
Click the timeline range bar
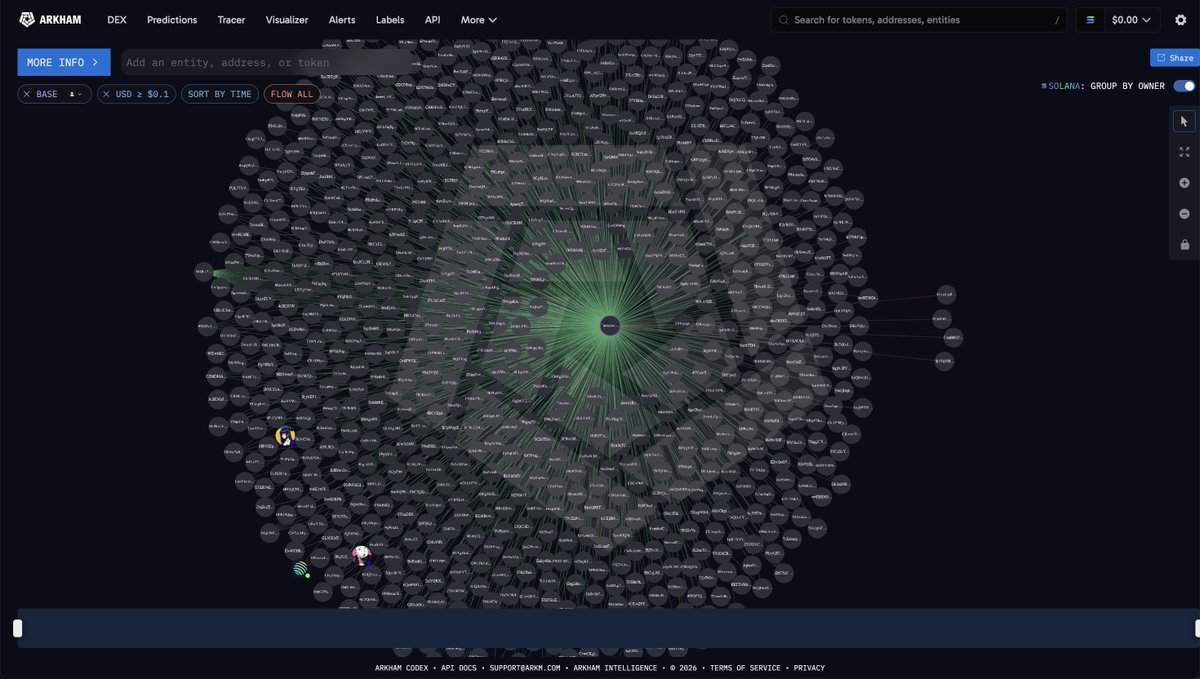click(608, 628)
